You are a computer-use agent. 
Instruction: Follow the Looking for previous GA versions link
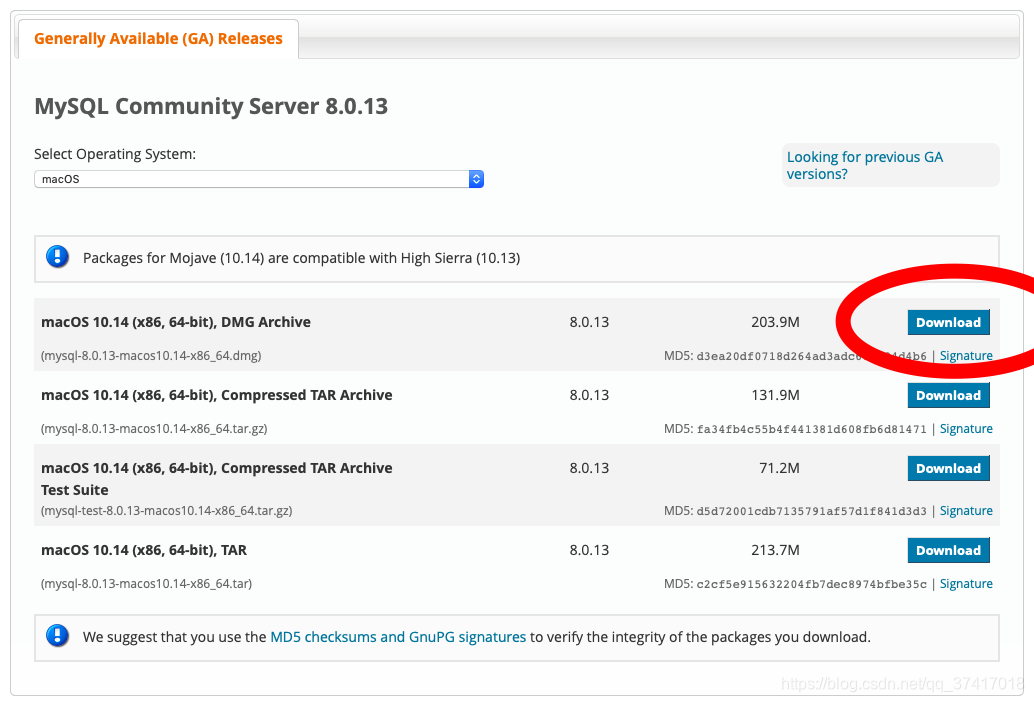(865, 165)
